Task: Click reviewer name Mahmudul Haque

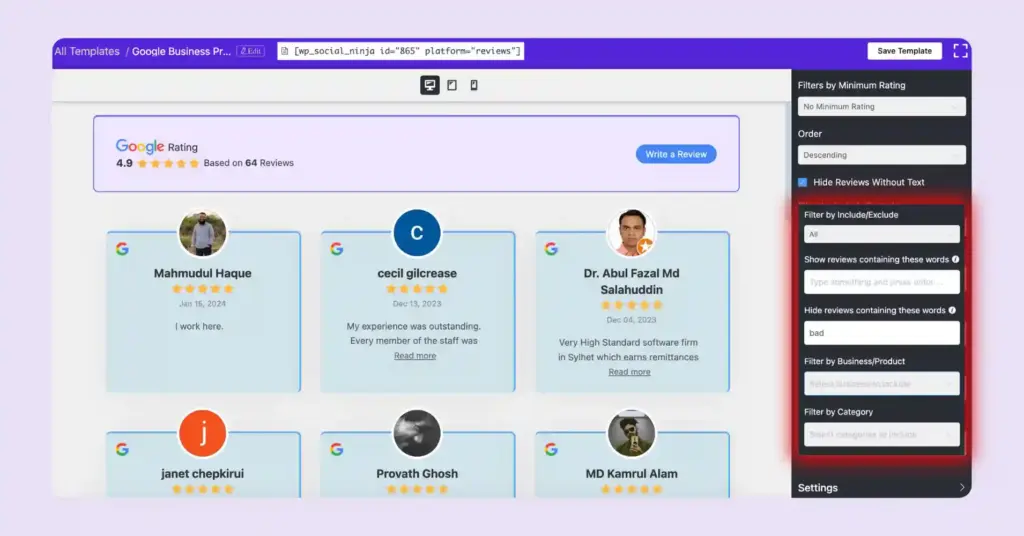Action: pos(202,273)
